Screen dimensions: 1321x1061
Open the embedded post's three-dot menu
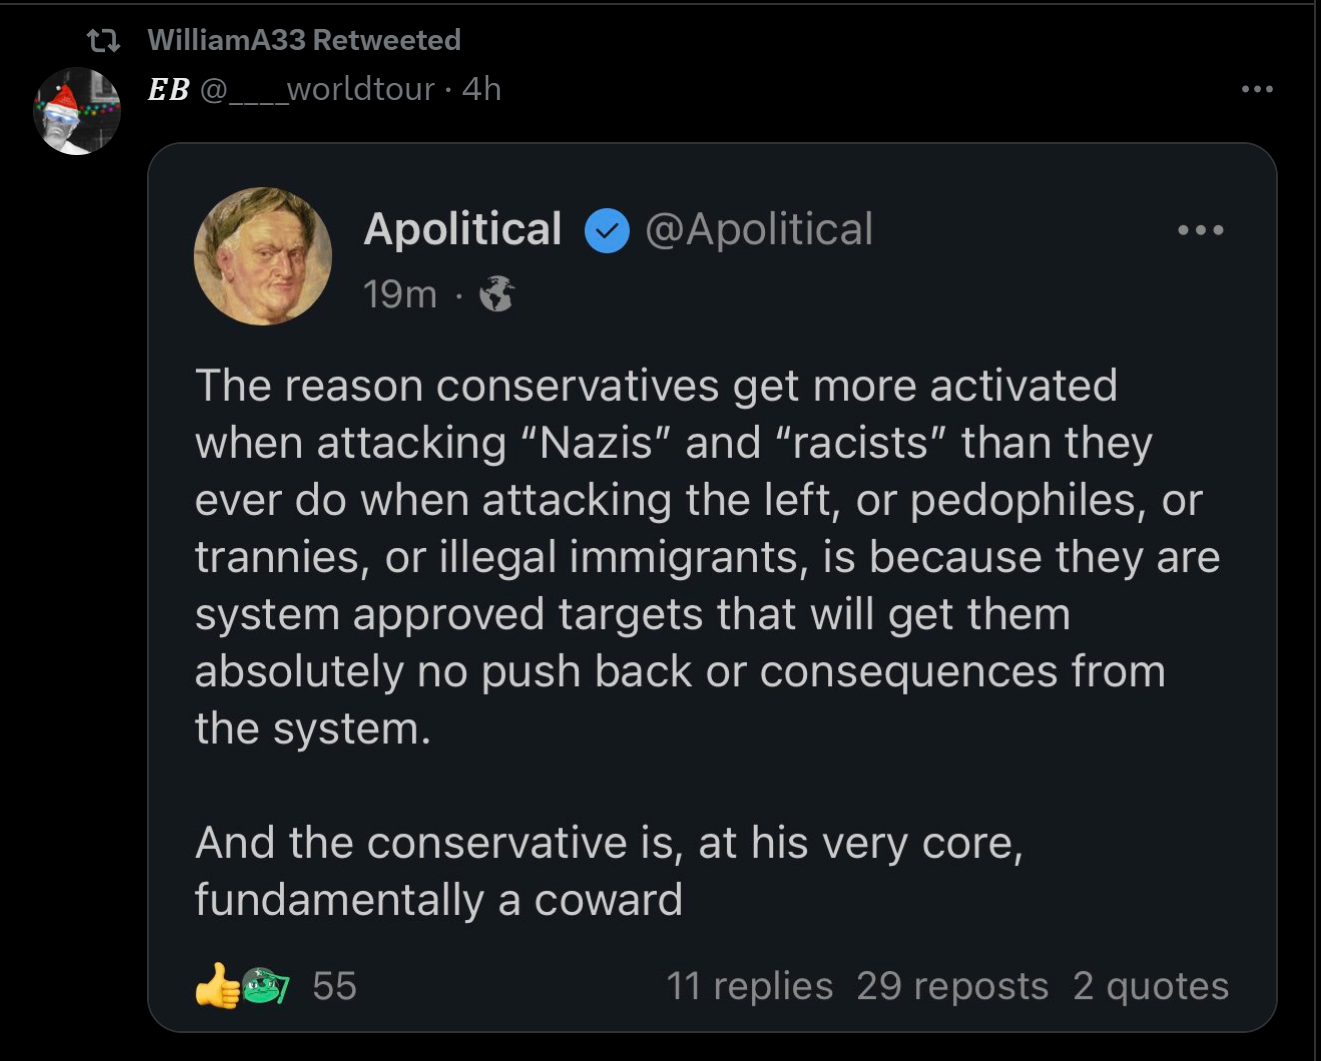(x=1200, y=230)
